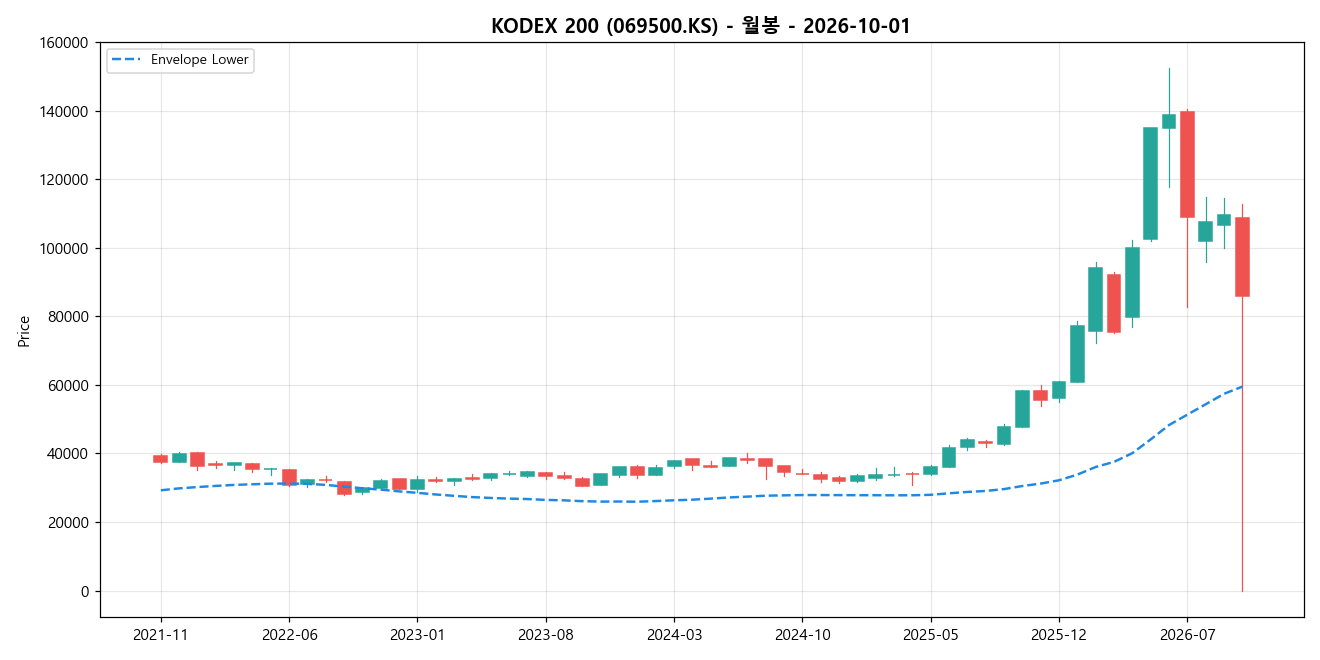Click the 2024-03 x-axis date label
The height and width of the screenshot is (660, 1320).
(674, 634)
